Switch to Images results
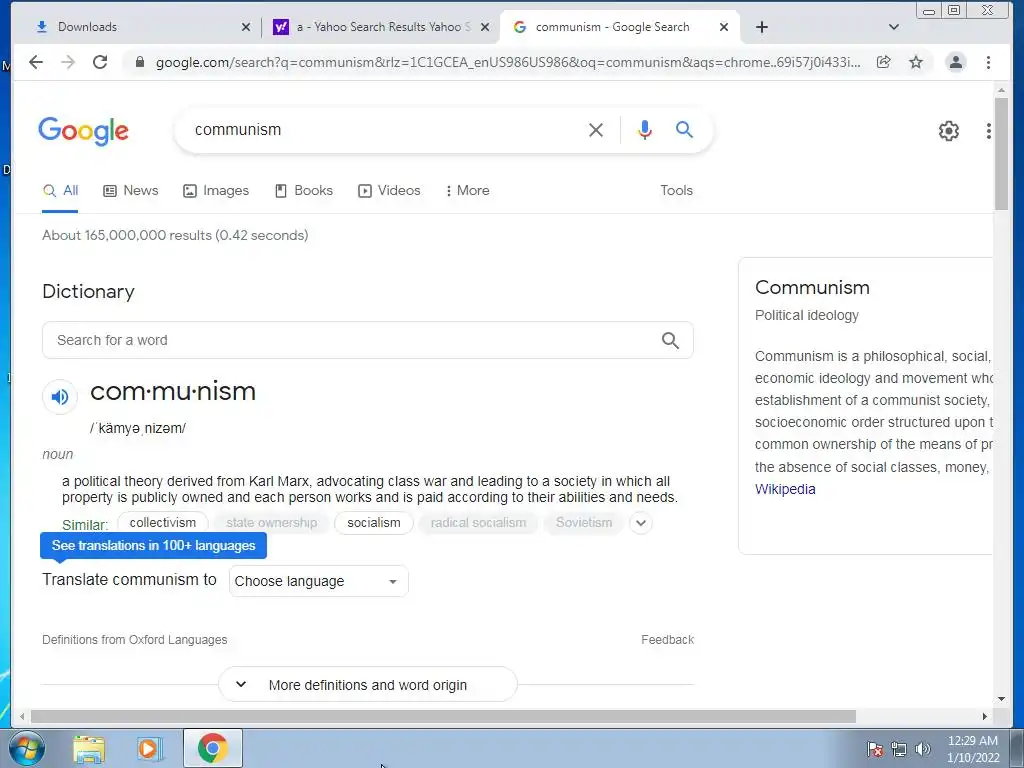The width and height of the screenshot is (1024, 768). (x=216, y=191)
